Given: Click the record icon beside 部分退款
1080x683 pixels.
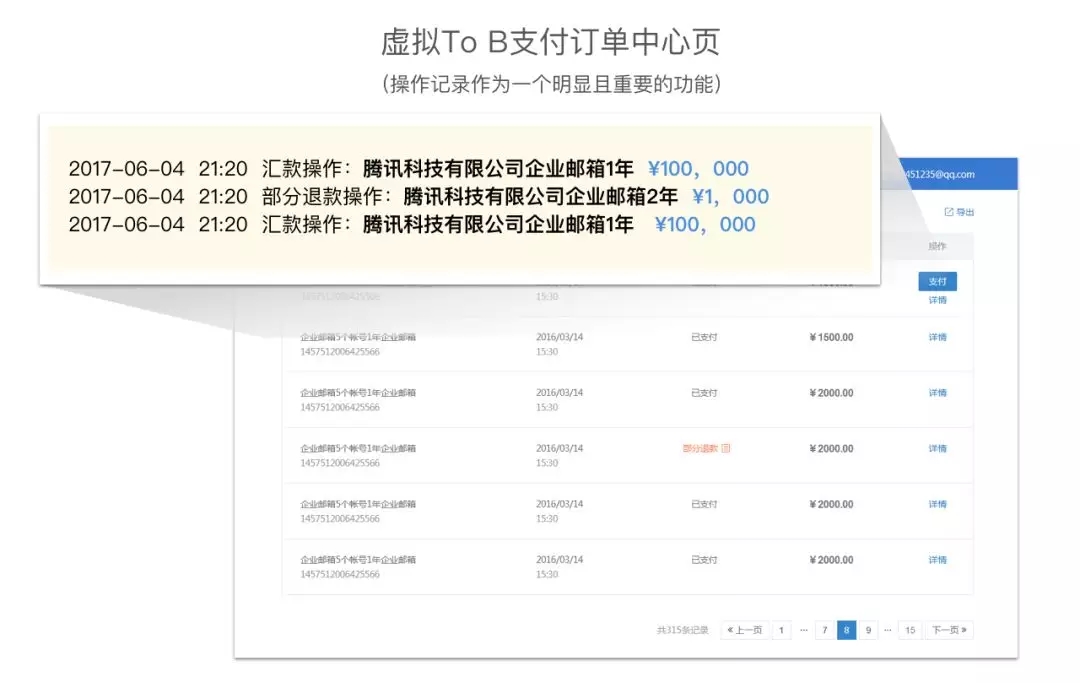Looking at the screenshot, I should (x=726, y=448).
